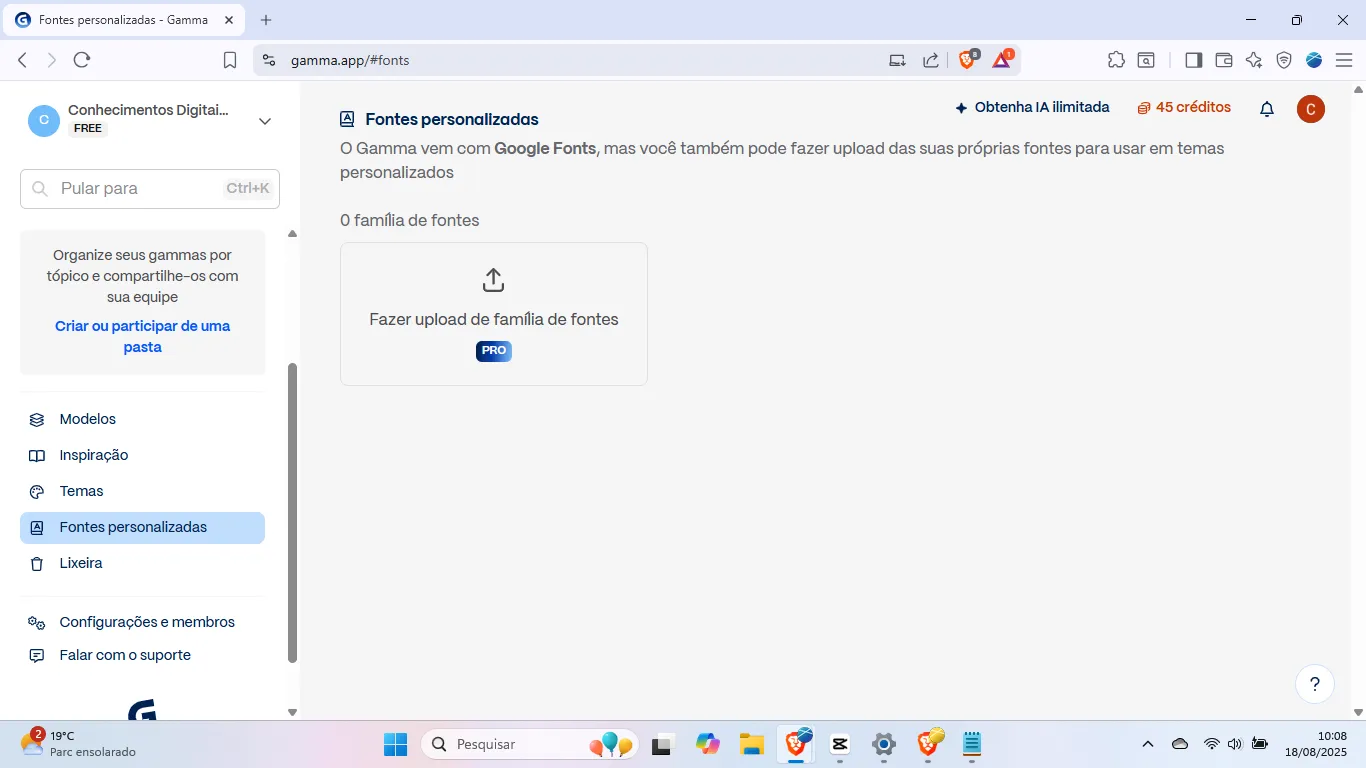
Task: Show hidden system tray icons chevron
Action: click(x=1148, y=745)
